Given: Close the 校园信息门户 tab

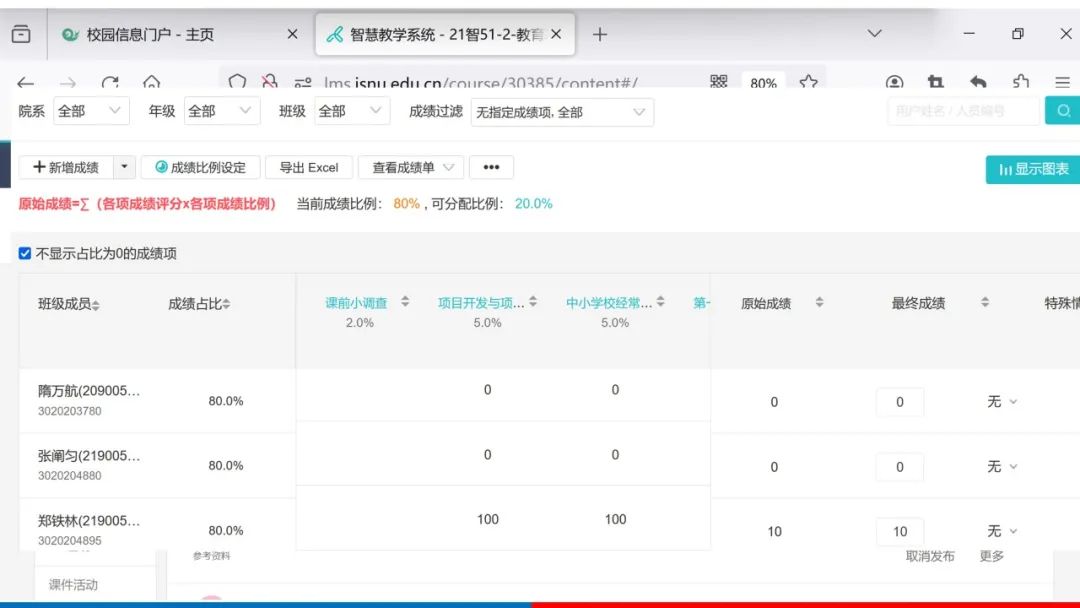Looking at the screenshot, I should [x=292, y=34].
